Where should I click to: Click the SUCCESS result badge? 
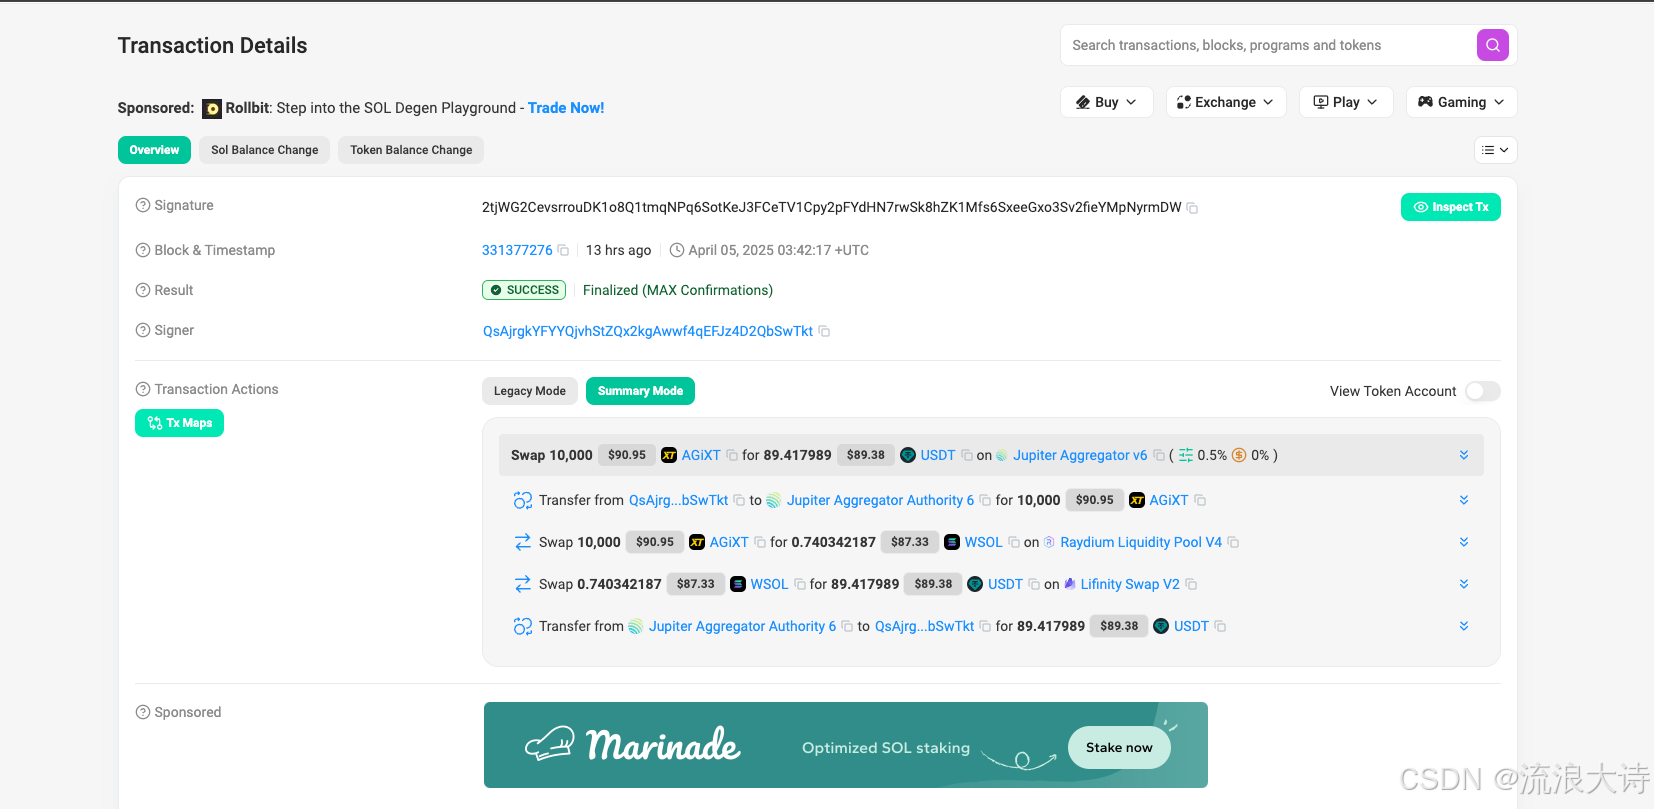coord(524,290)
